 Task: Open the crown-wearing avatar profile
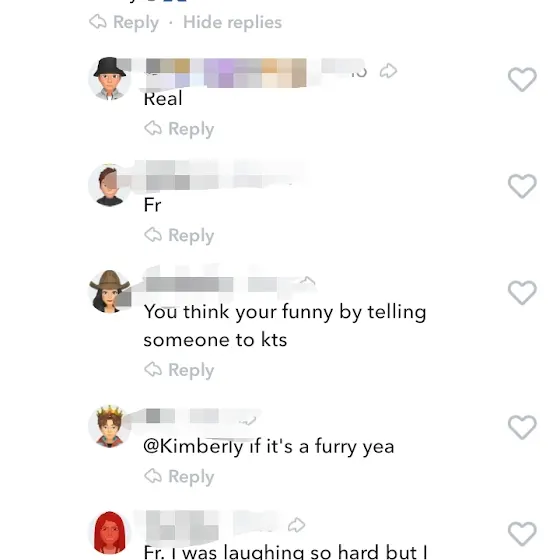coord(110,426)
